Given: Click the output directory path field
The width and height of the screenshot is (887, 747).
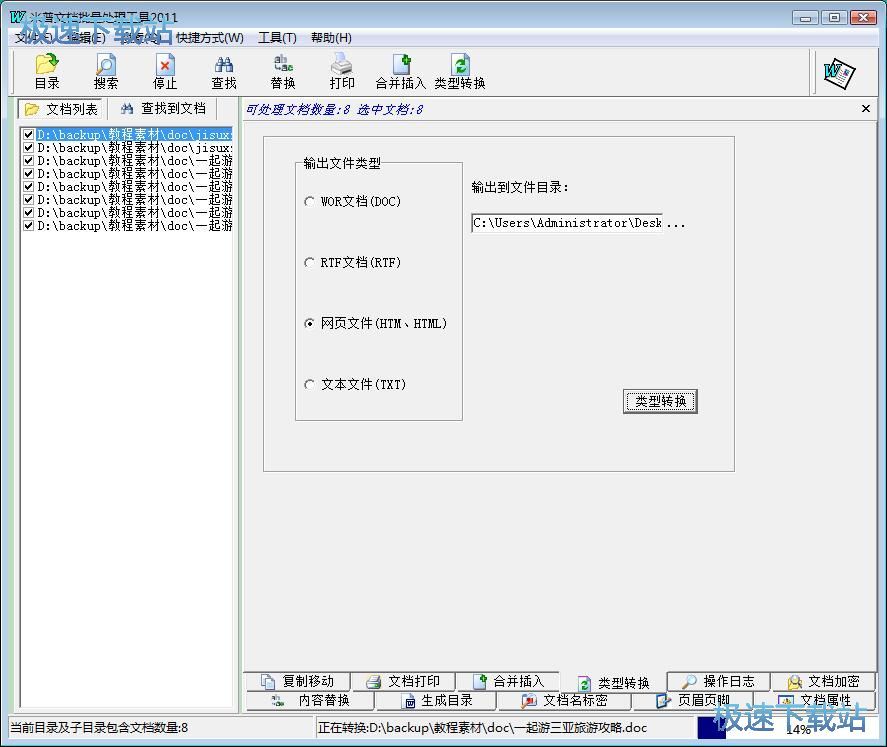Looking at the screenshot, I should point(567,223).
